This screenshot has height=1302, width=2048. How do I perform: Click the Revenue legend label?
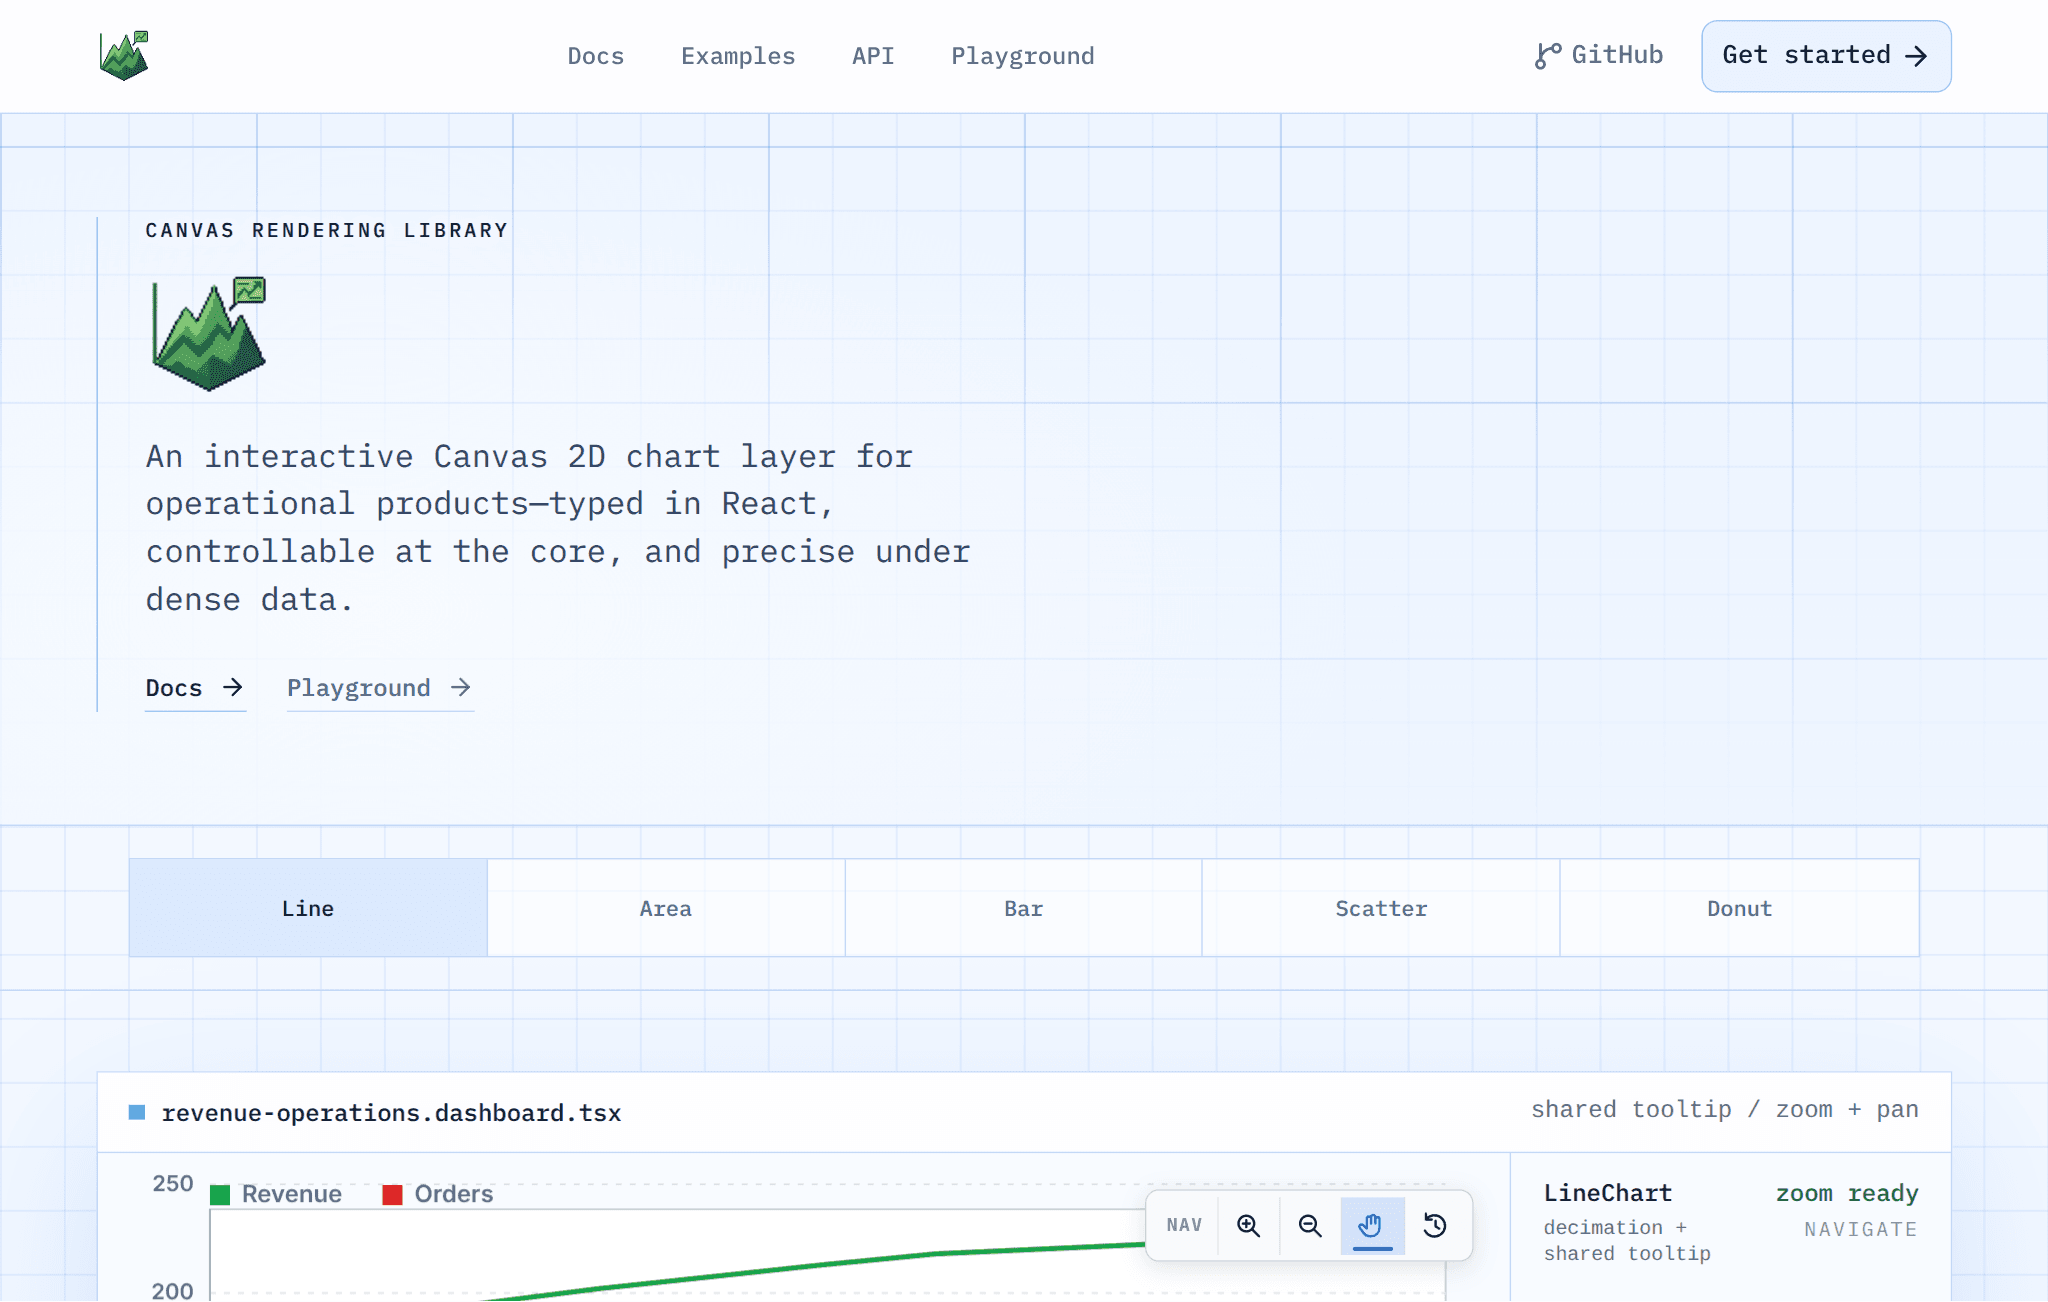tap(292, 1194)
